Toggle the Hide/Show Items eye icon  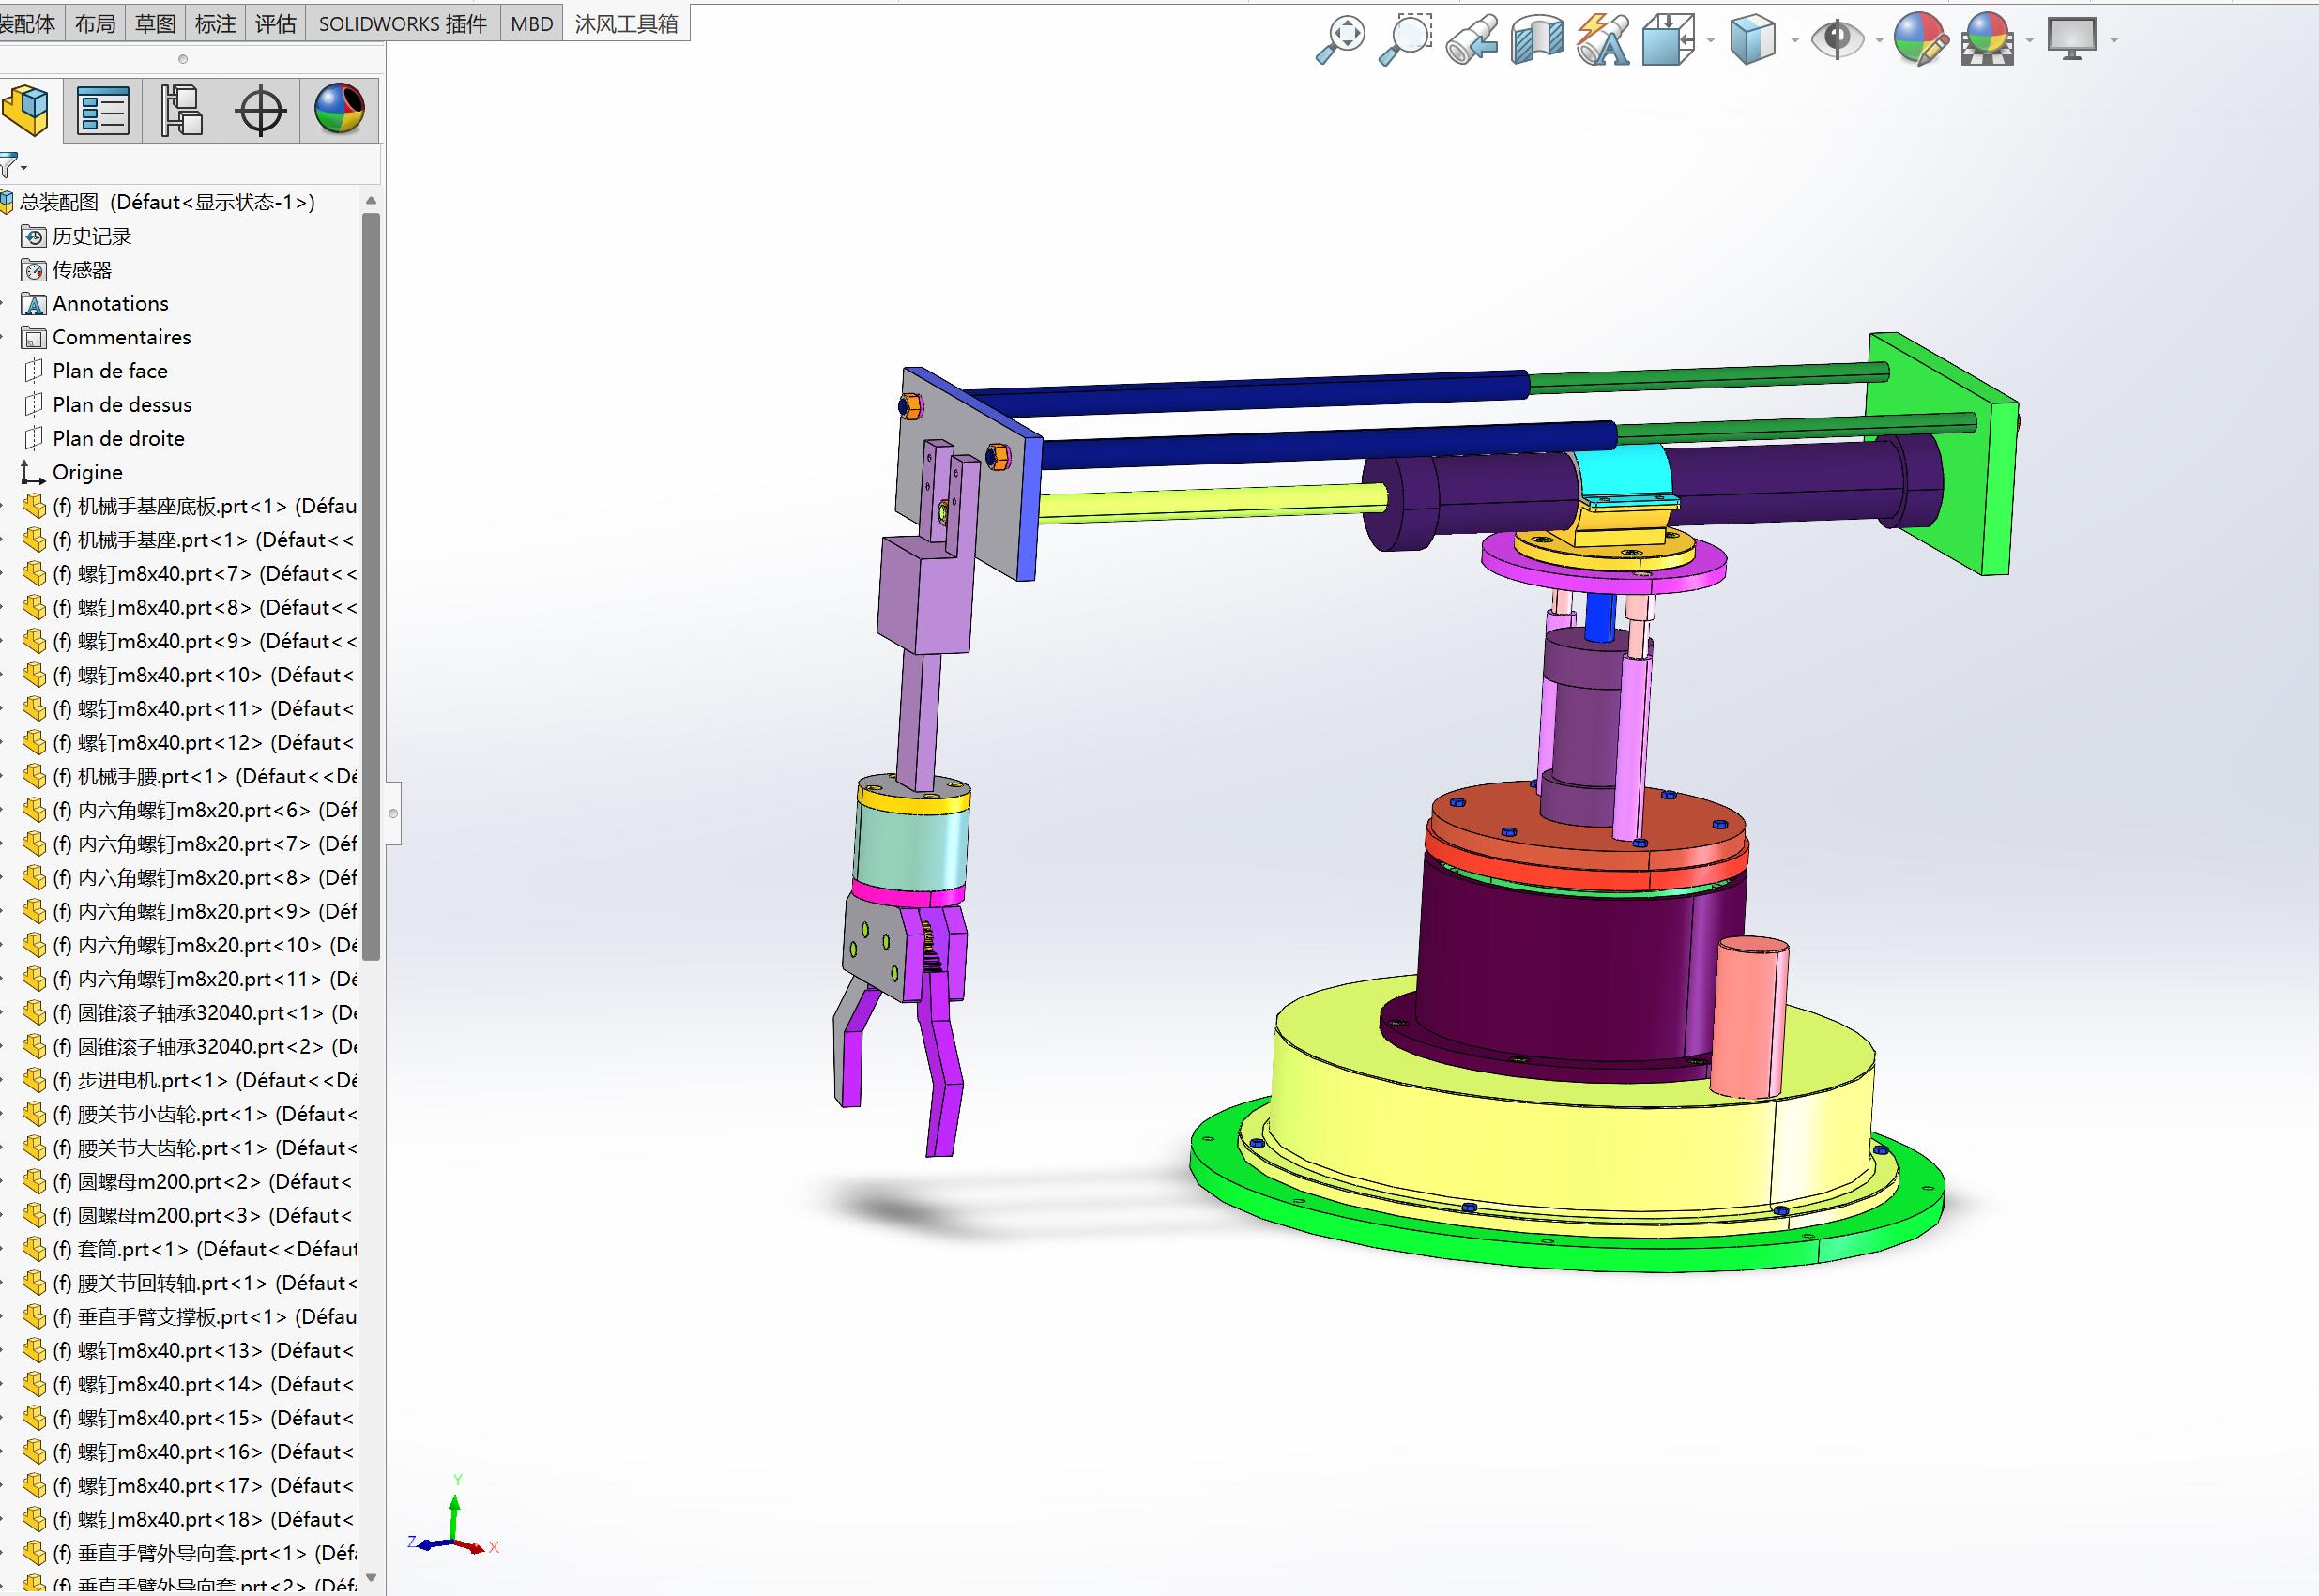(x=1837, y=39)
